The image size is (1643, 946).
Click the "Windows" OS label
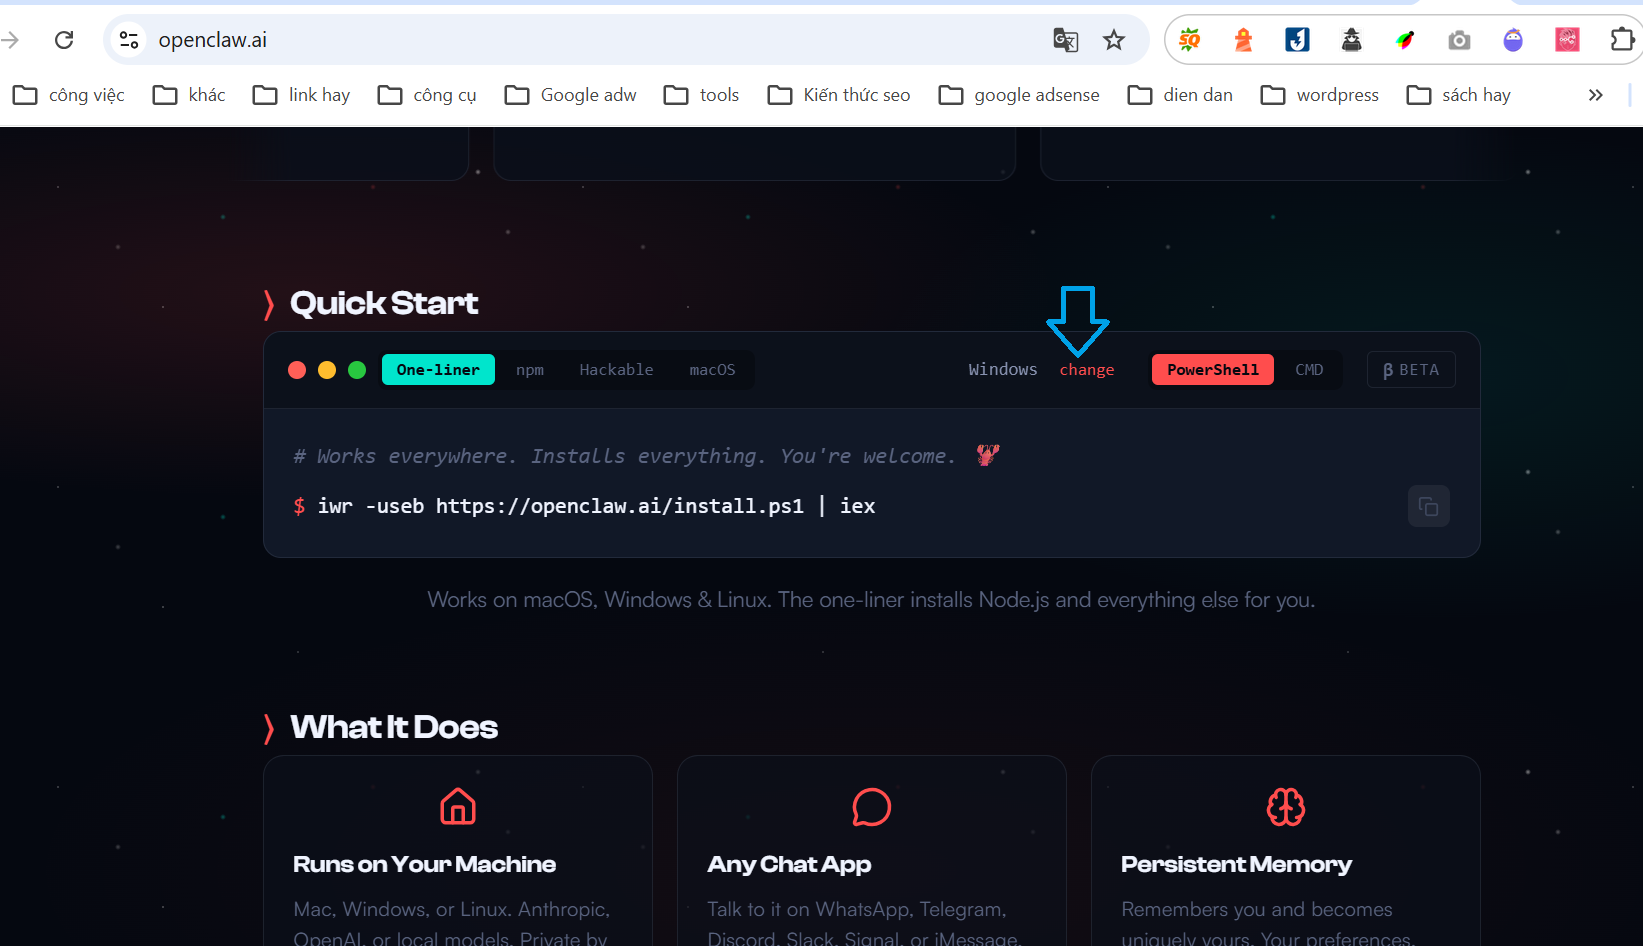1003,370
